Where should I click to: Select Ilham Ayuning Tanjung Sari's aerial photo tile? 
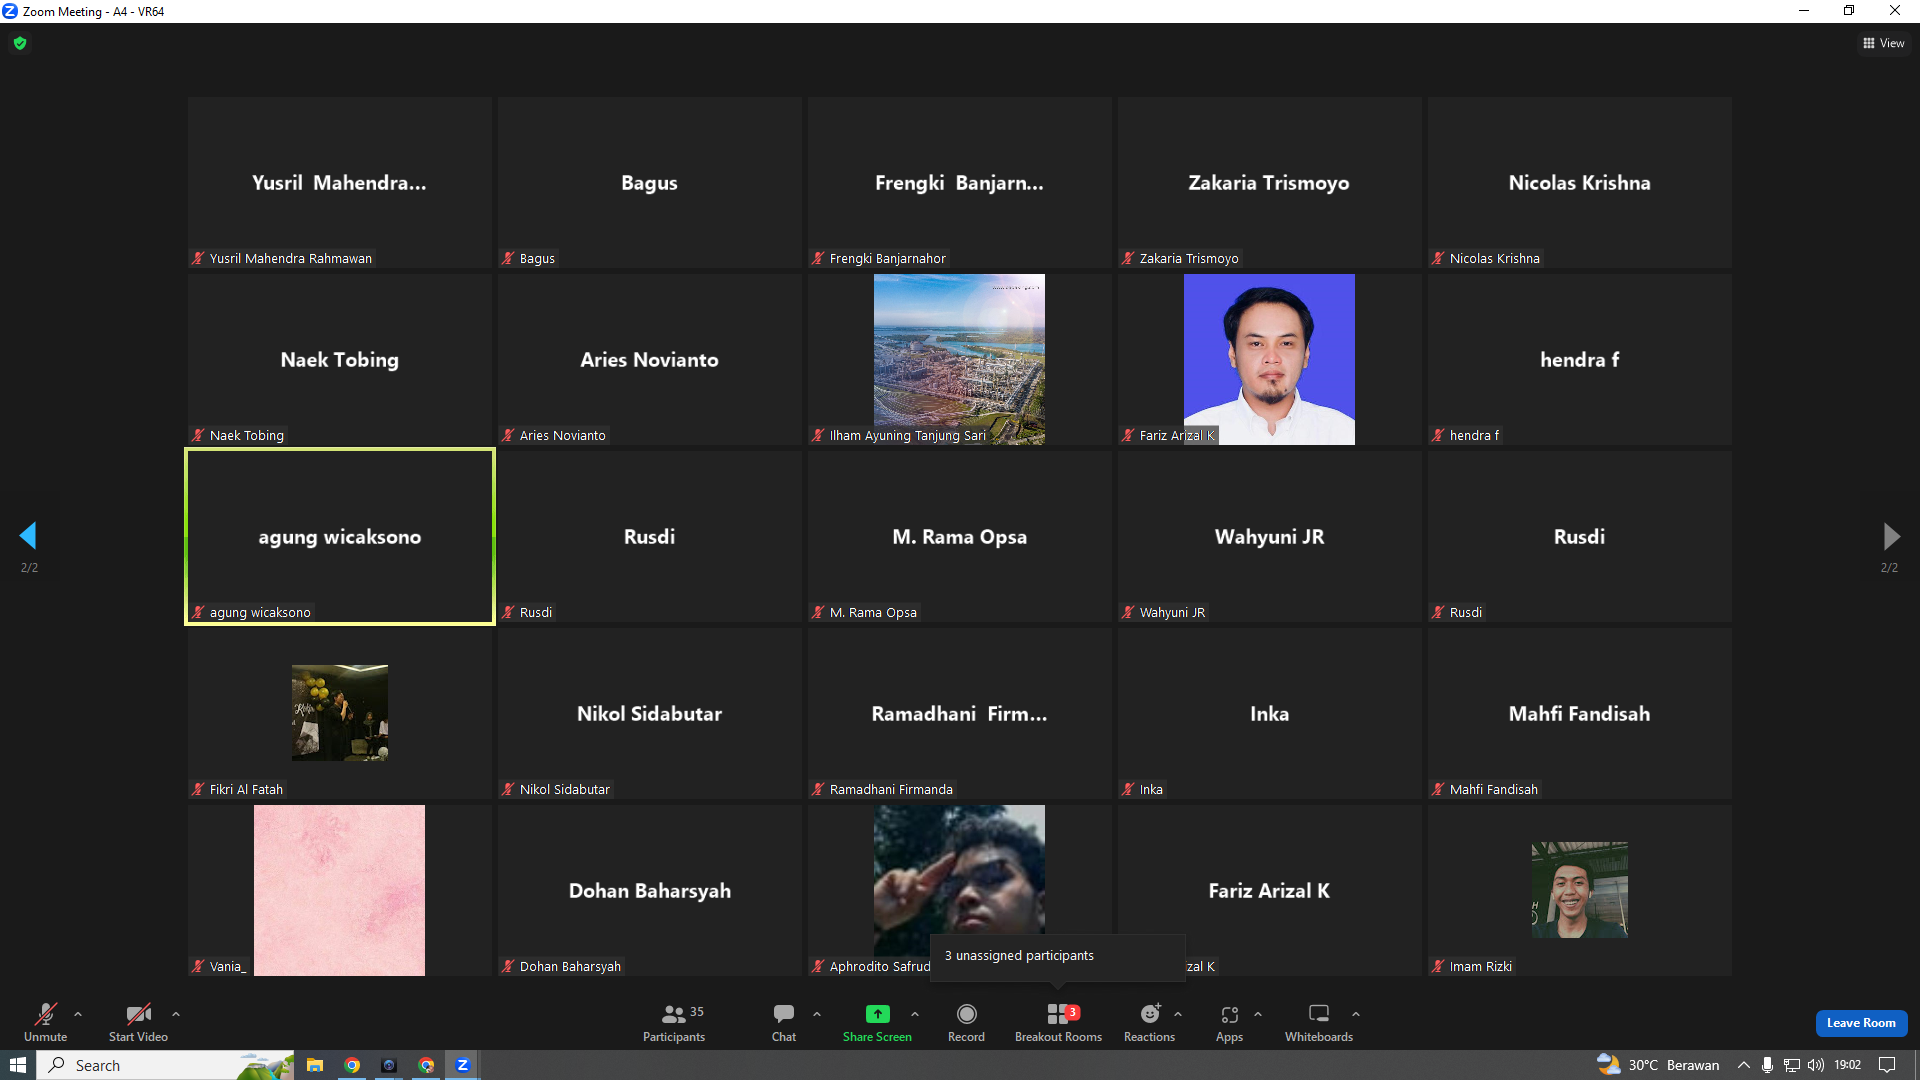click(x=959, y=359)
